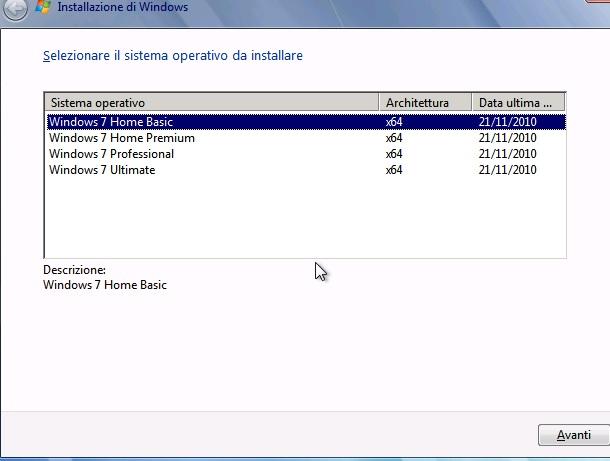Image resolution: width=610 pixels, height=461 pixels.
Task: Click date 21/11/2010 in Ultimate row
Action: (x=508, y=170)
